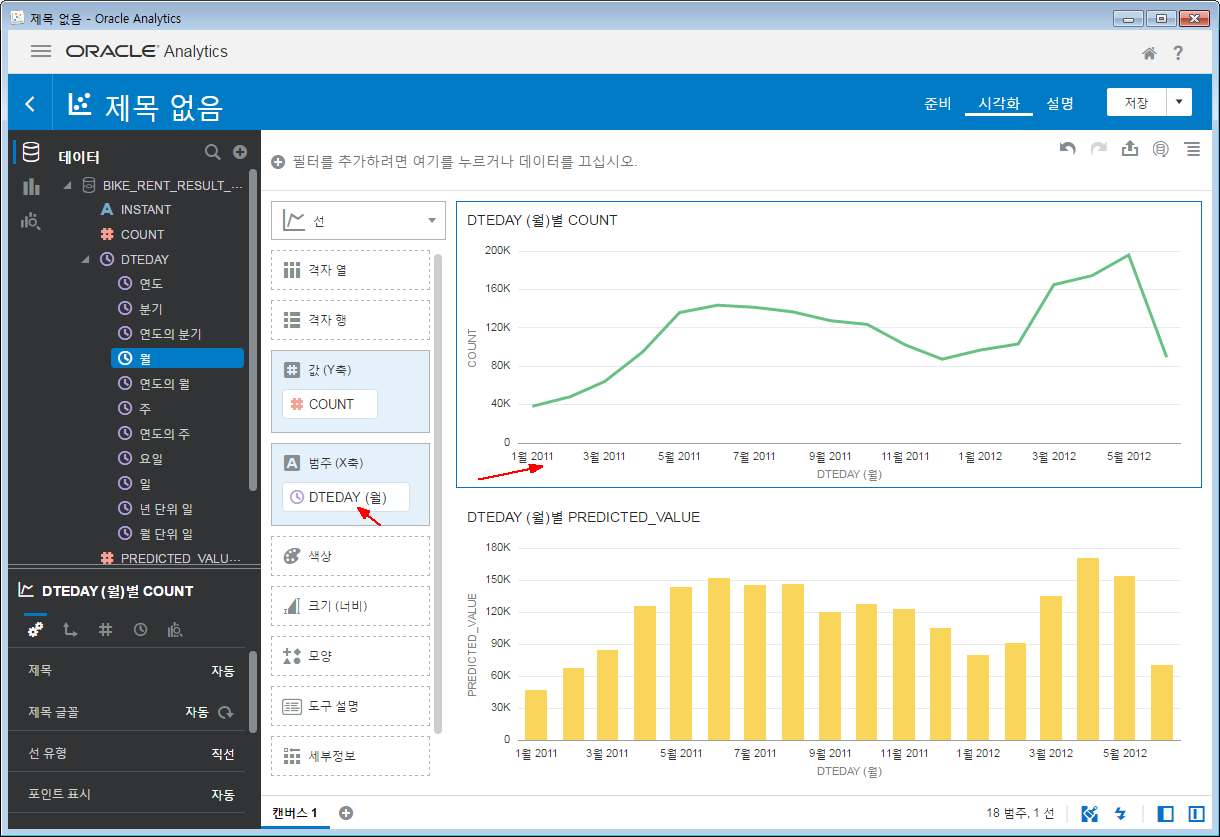Click the brushing paint icon in status bar

1090,814
